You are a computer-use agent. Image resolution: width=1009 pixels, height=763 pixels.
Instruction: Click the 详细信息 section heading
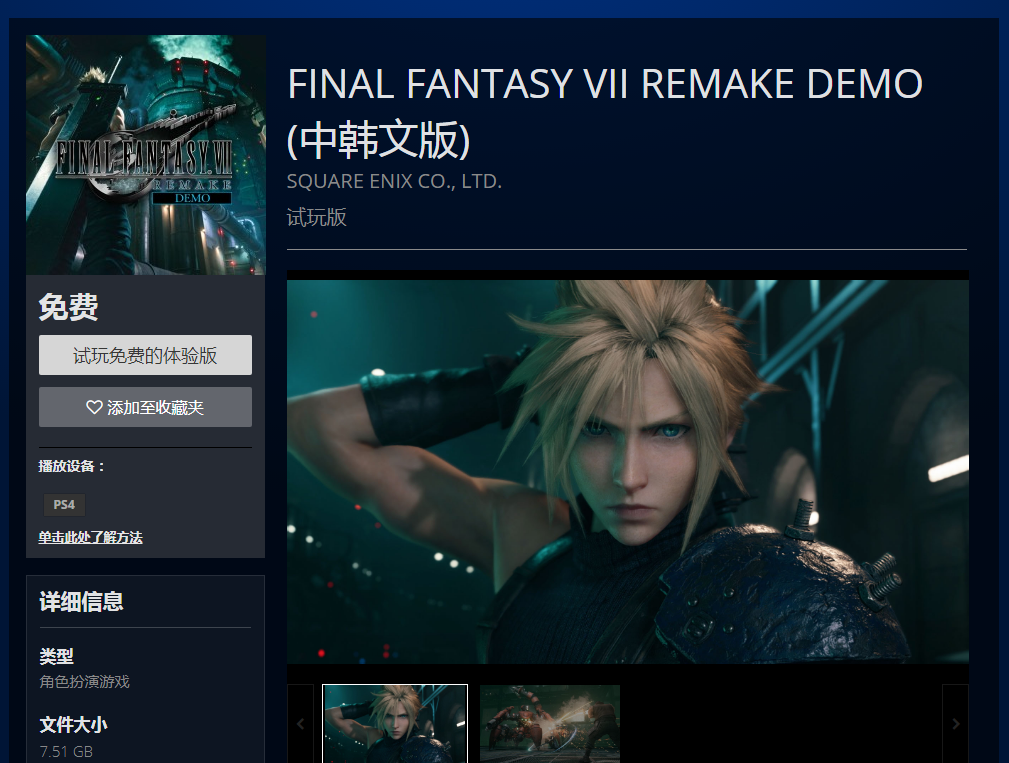81,602
